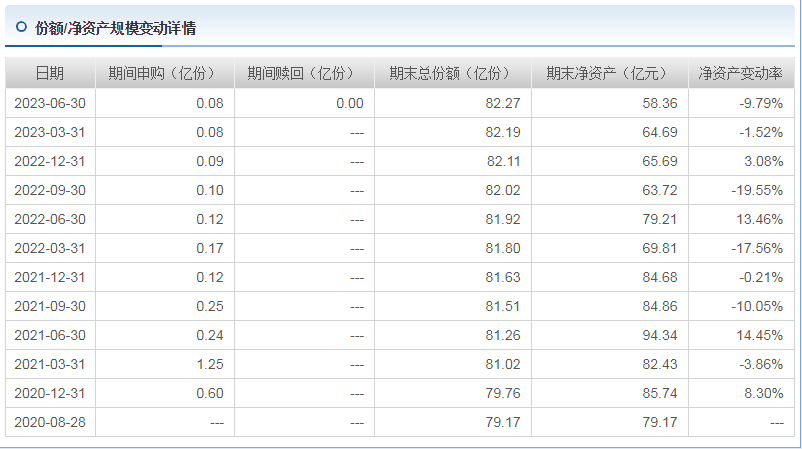
Task: Click total shares value 82.27
Action: coord(503,103)
